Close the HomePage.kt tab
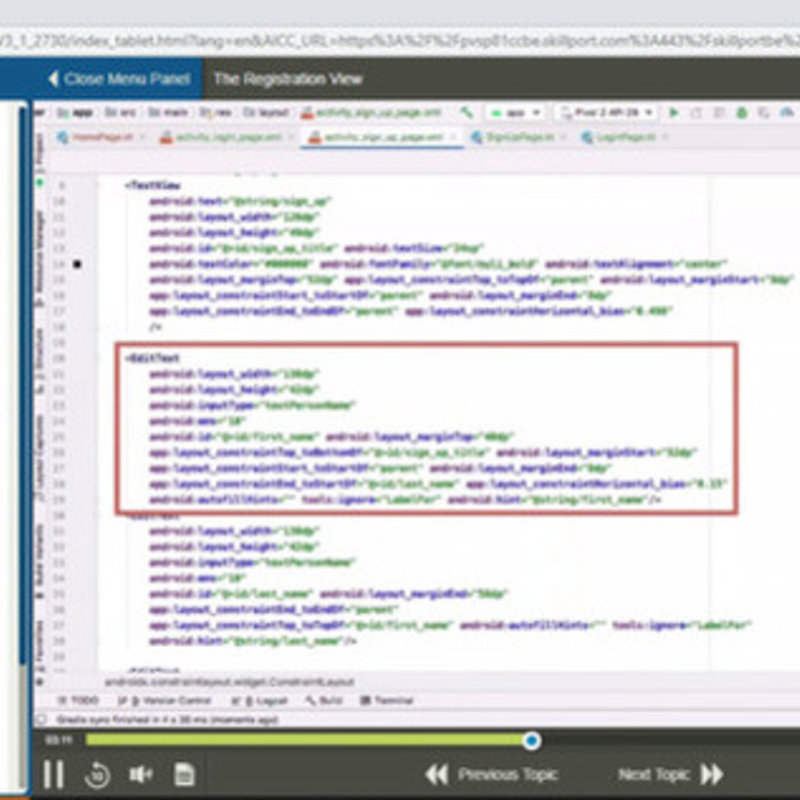Image resolution: width=800 pixels, height=800 pixels. coord(142,137)
